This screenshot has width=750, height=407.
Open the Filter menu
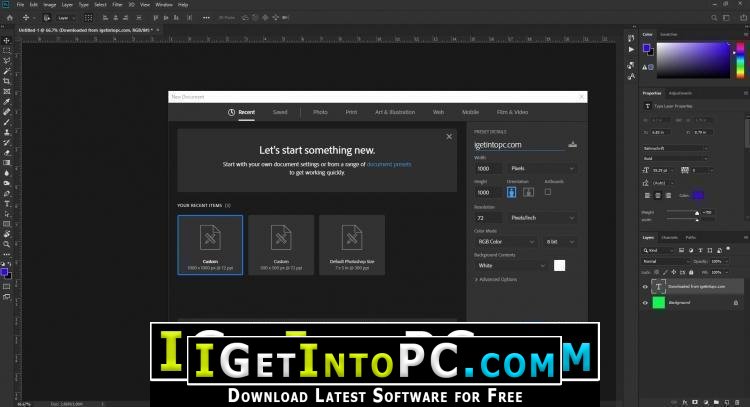click(117, 5)
